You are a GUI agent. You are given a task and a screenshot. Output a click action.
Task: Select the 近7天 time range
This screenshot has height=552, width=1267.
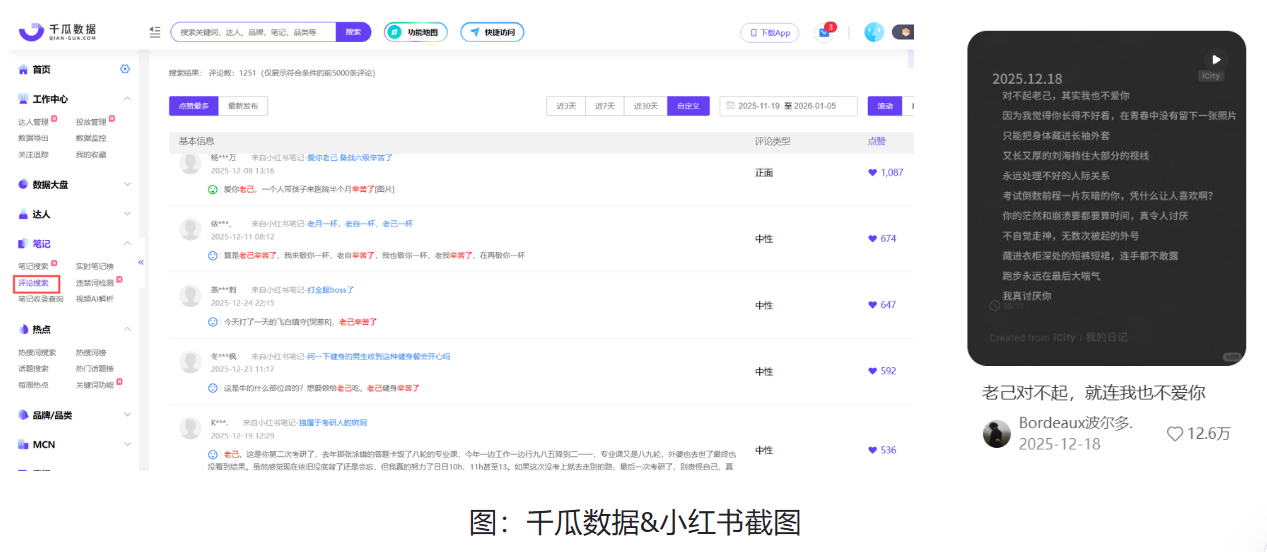point(604,106)
